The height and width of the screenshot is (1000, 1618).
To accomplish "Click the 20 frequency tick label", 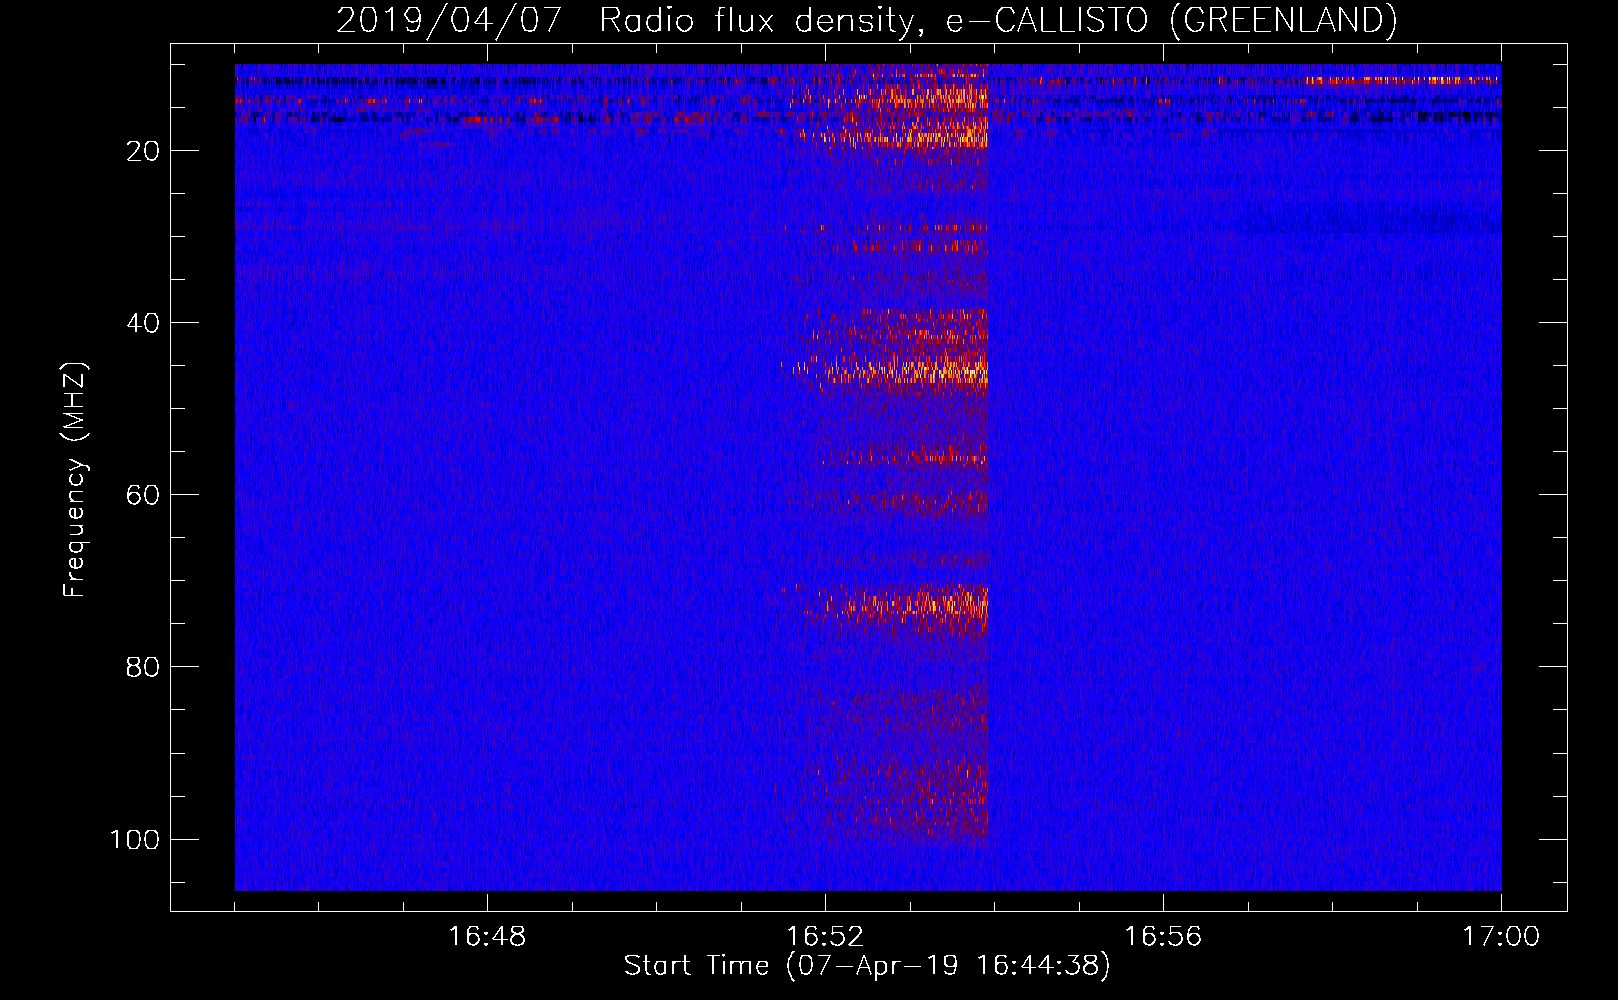I will coord(143,151).
